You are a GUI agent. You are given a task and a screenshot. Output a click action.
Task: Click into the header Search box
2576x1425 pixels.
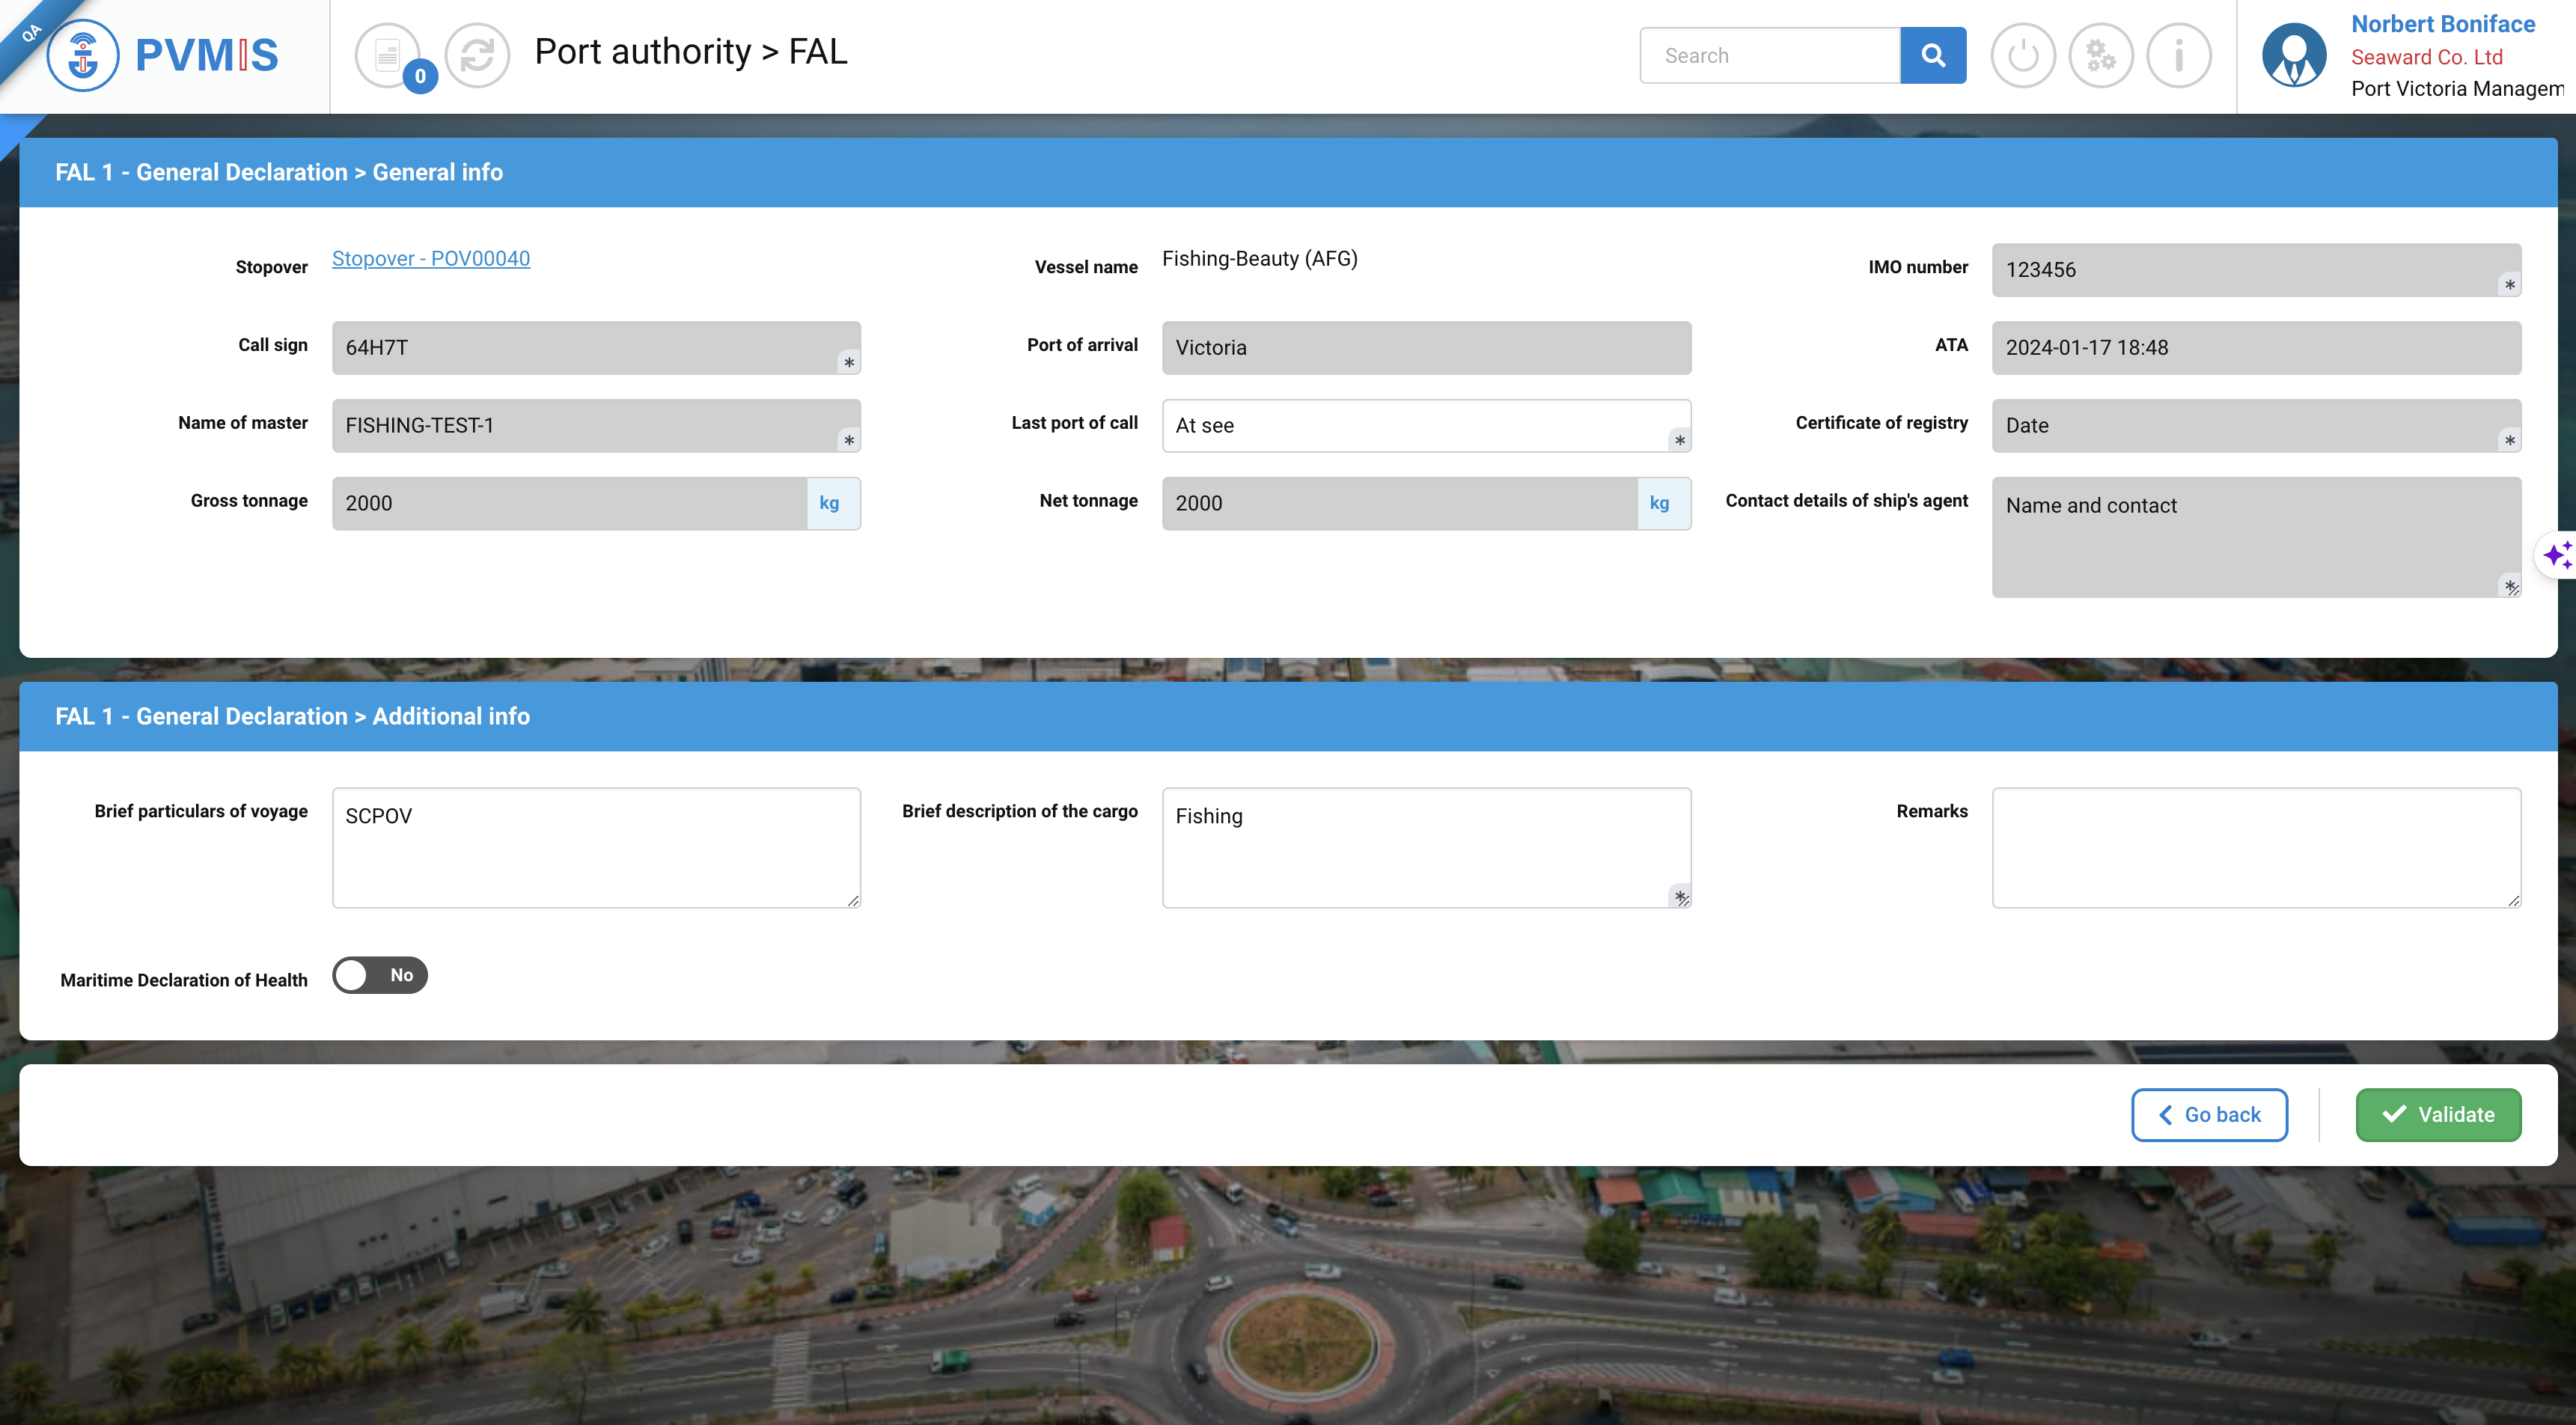(1769, 56)
